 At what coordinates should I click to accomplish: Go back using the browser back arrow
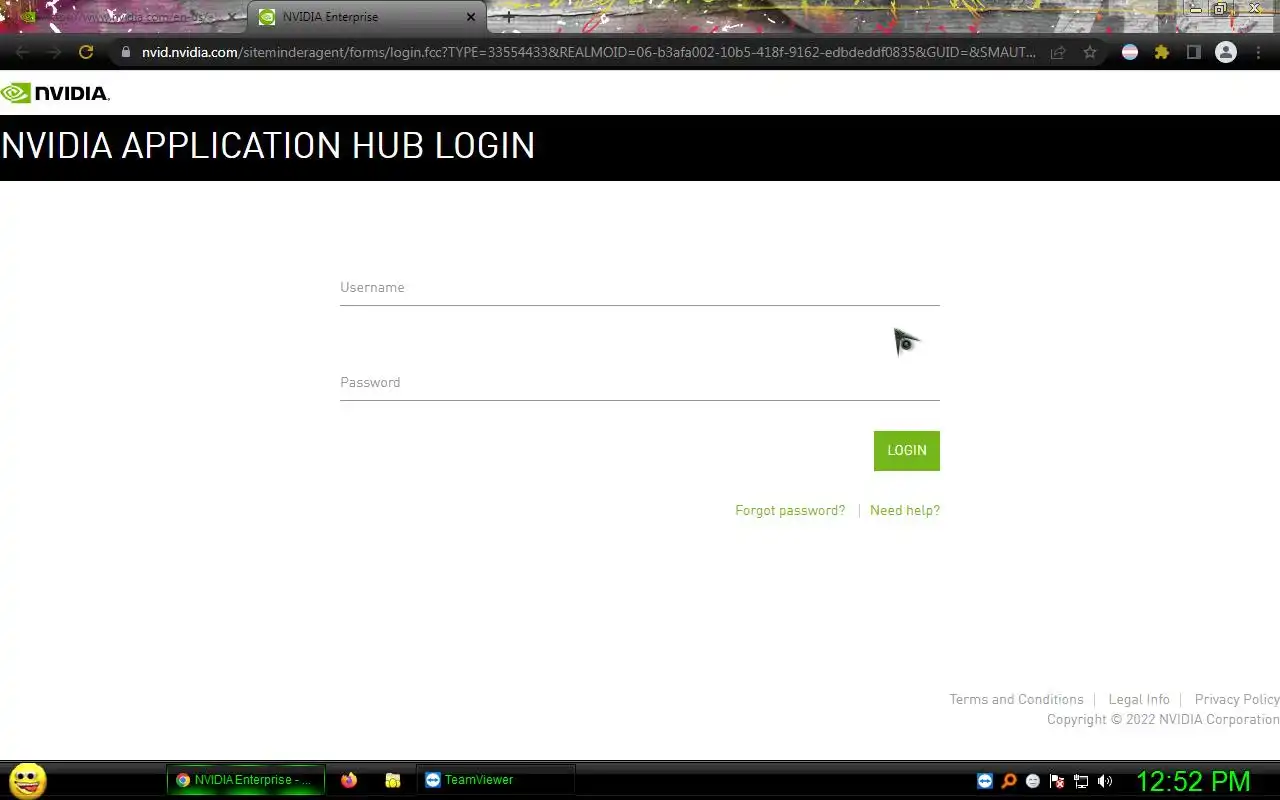(22, 52)
